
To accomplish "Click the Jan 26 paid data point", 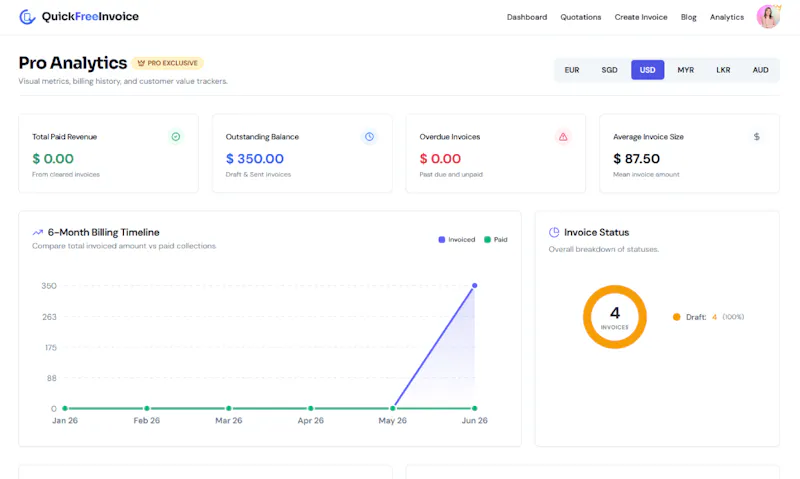I will coord(65,408).
